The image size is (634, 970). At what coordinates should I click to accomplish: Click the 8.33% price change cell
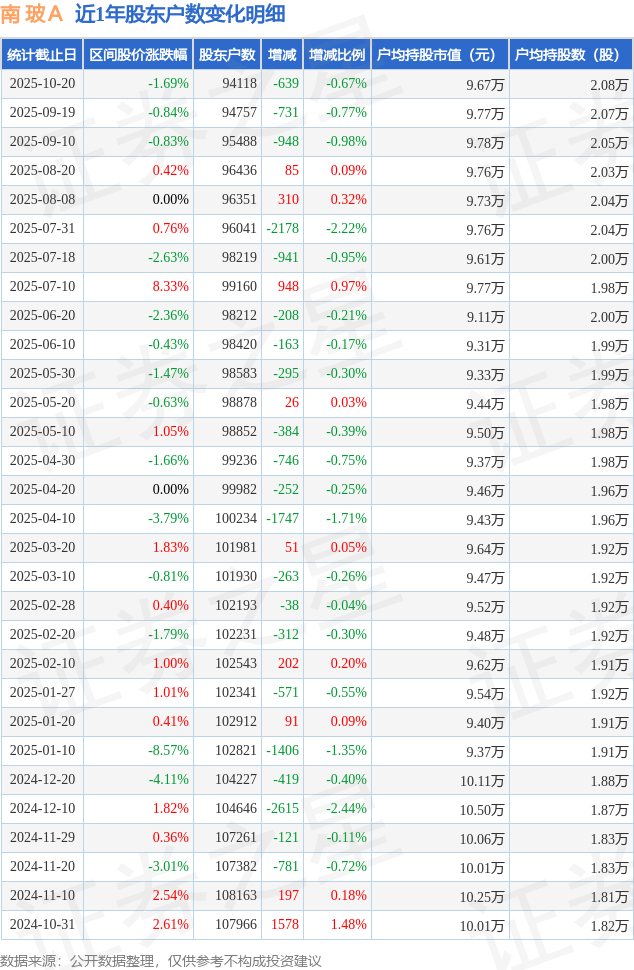coord(170,287)
